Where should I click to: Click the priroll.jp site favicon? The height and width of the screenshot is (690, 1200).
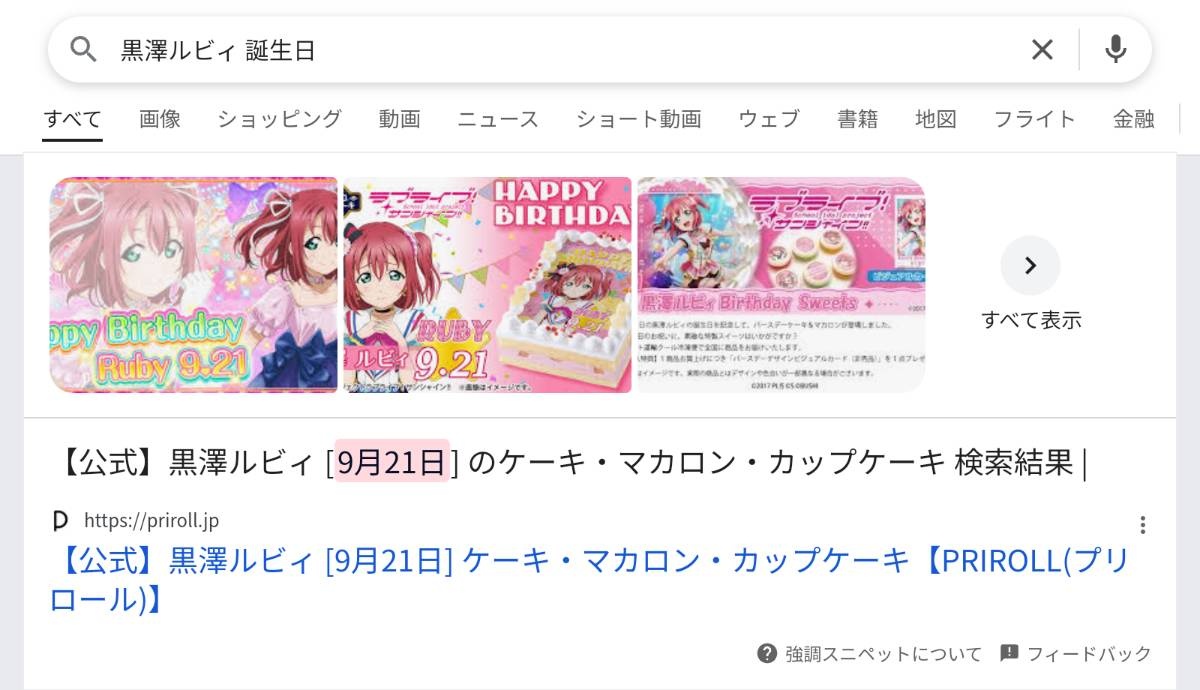pyautogui.click(x=60, y=520)
